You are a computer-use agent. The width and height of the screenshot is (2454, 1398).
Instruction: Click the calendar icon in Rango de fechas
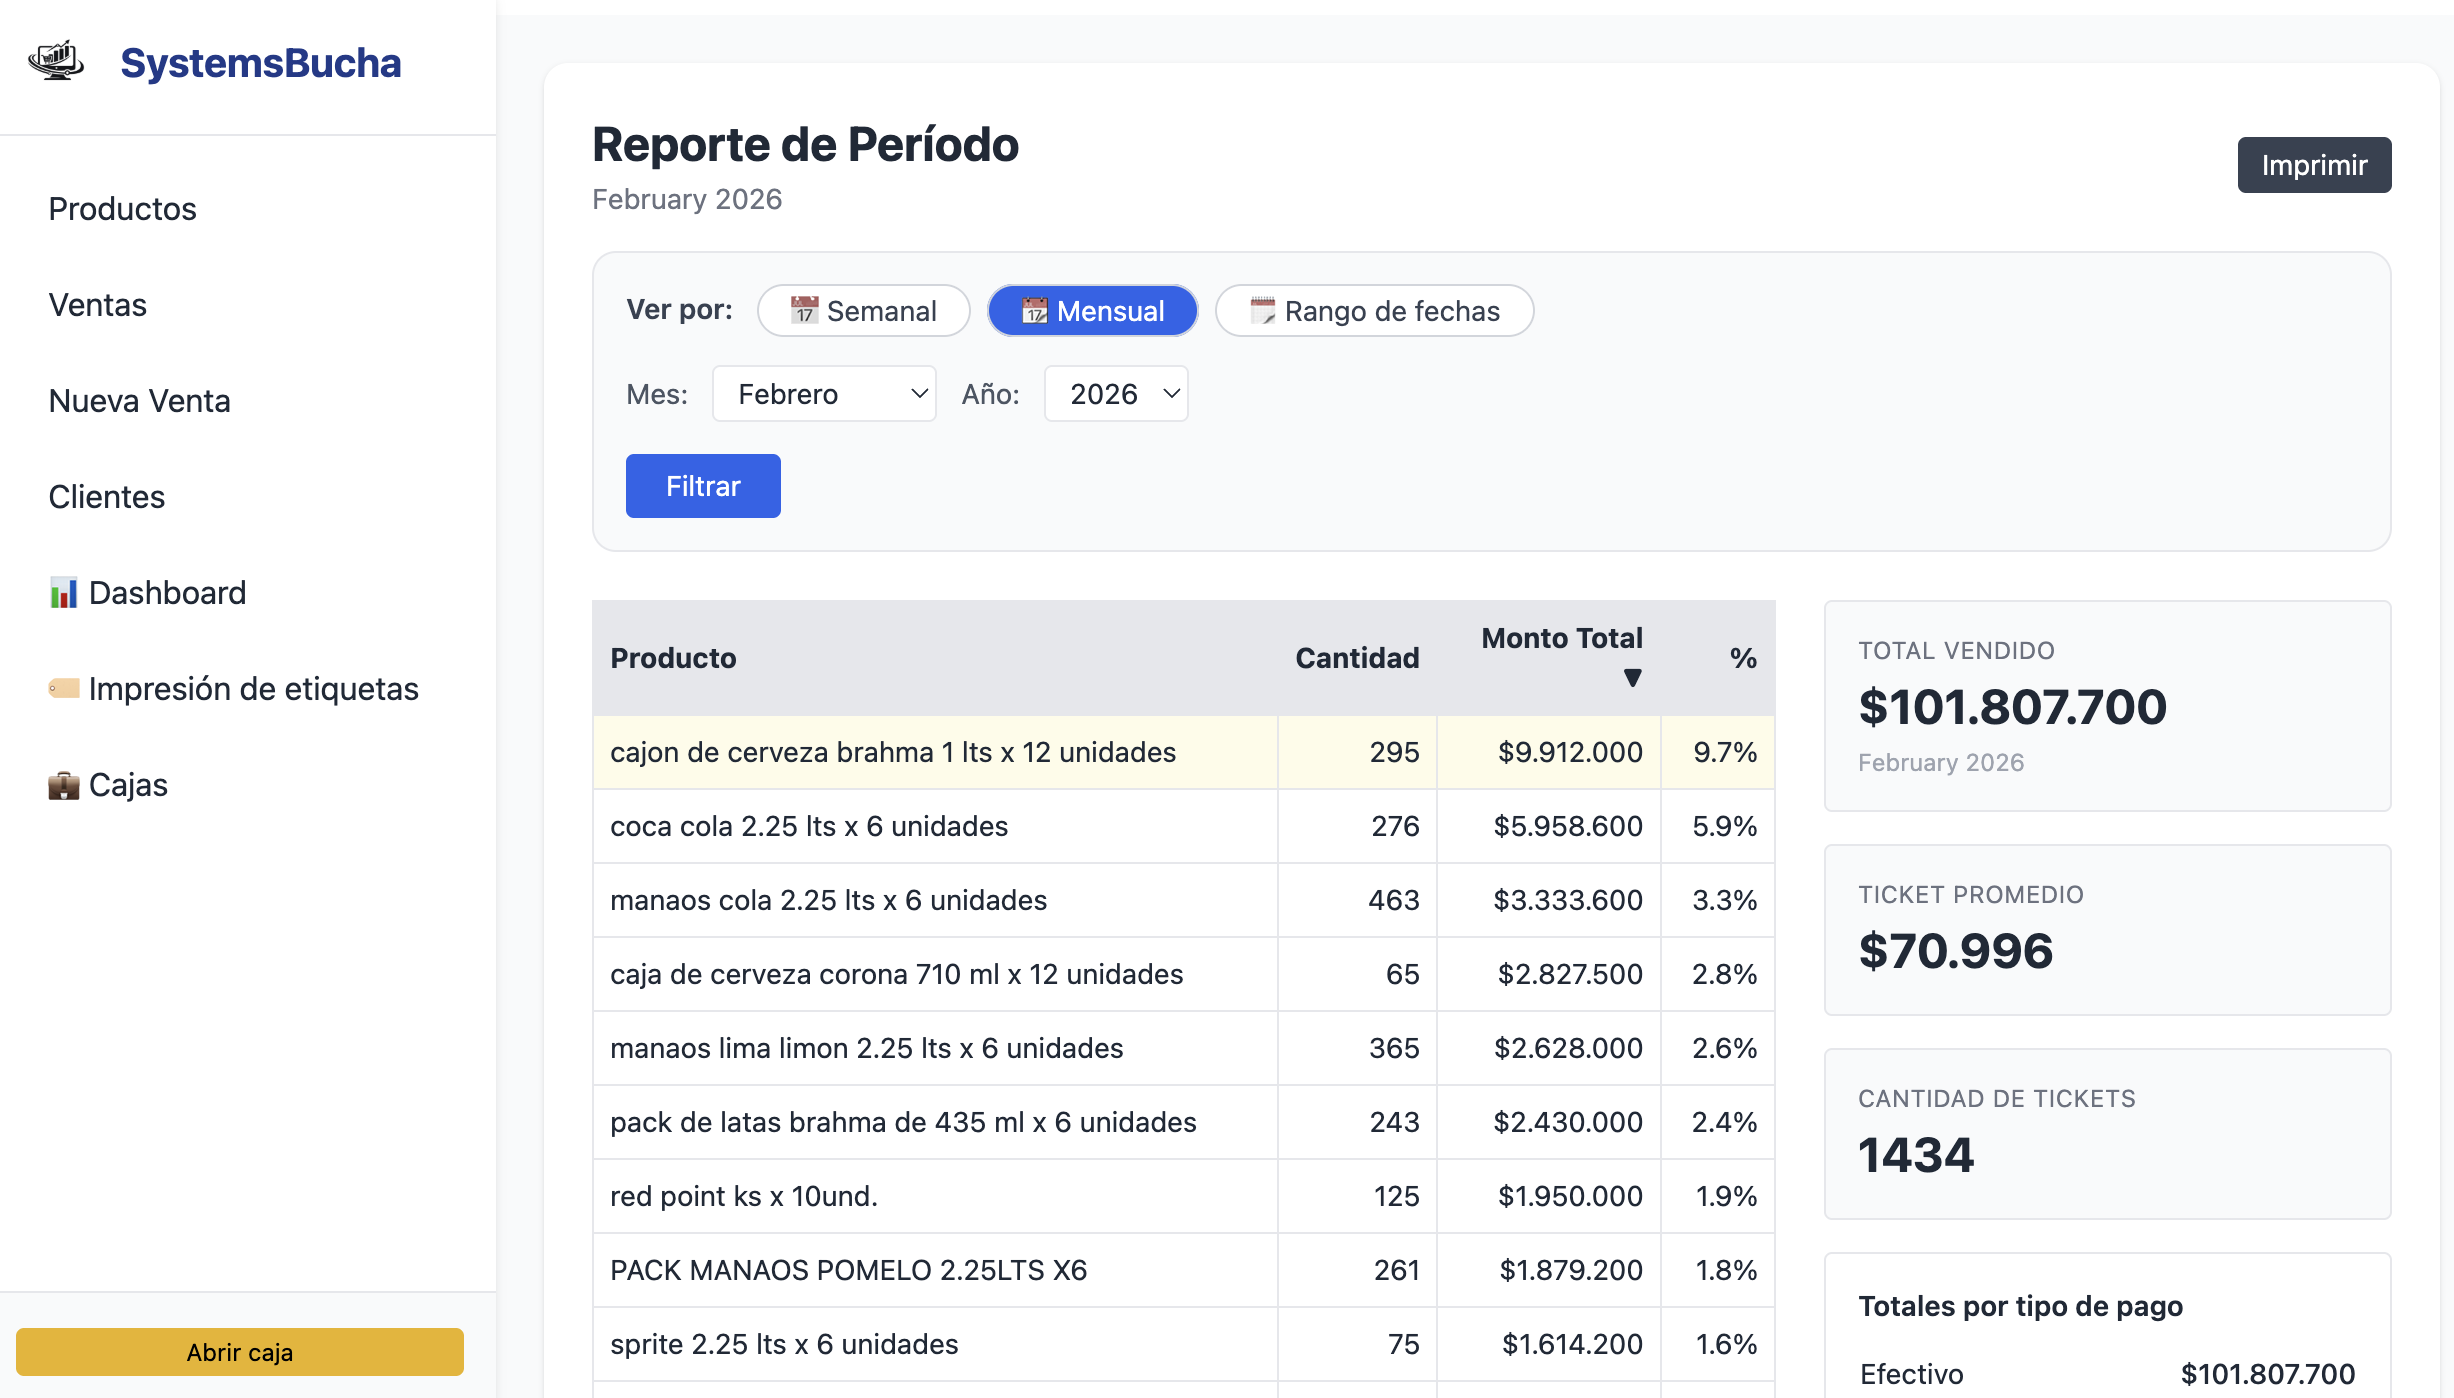(1263, 311)
